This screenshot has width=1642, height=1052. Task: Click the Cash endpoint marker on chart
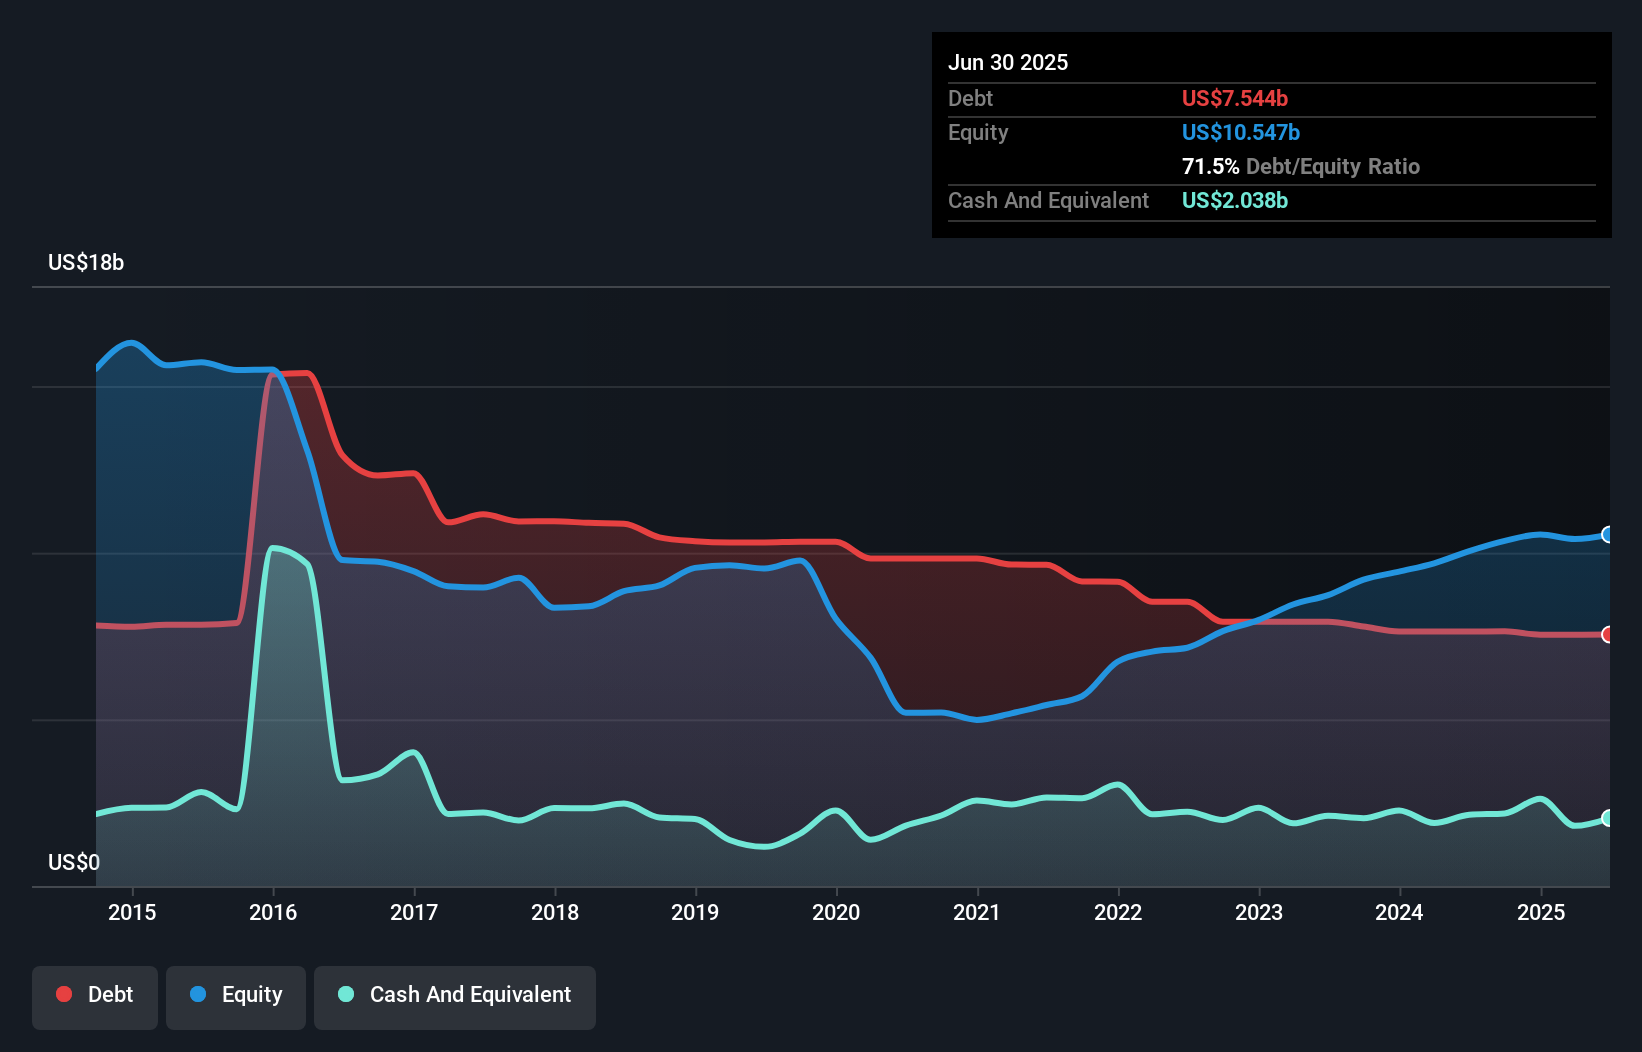(1607, 818)
